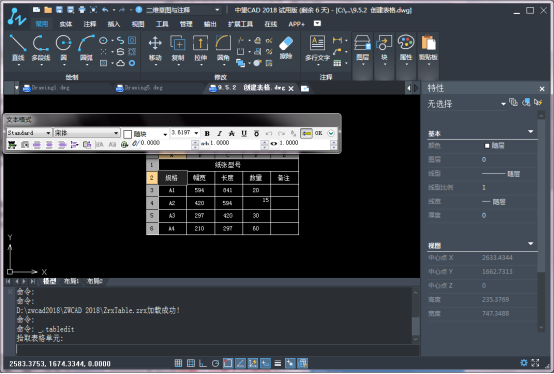The image size is (554, 374).
Task: Select the Polyline (多段线) tool
Action: coord(41,48)
